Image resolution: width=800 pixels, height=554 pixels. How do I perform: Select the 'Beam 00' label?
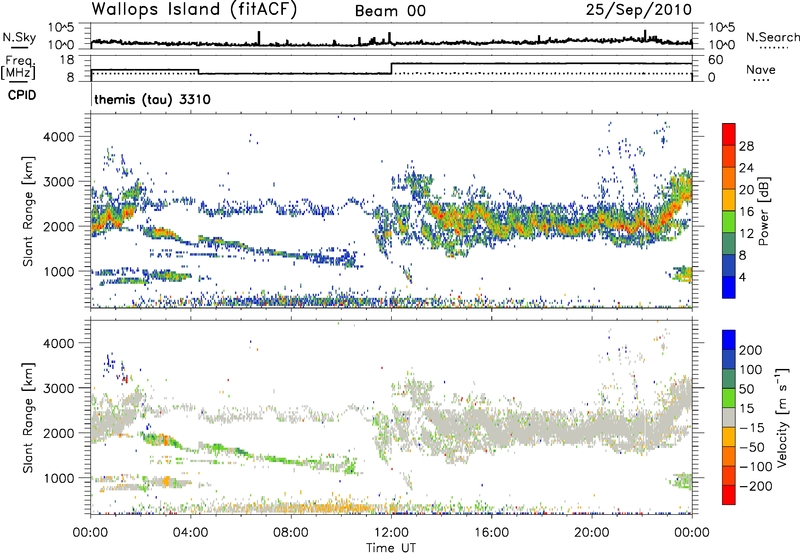tap(390, 11)
